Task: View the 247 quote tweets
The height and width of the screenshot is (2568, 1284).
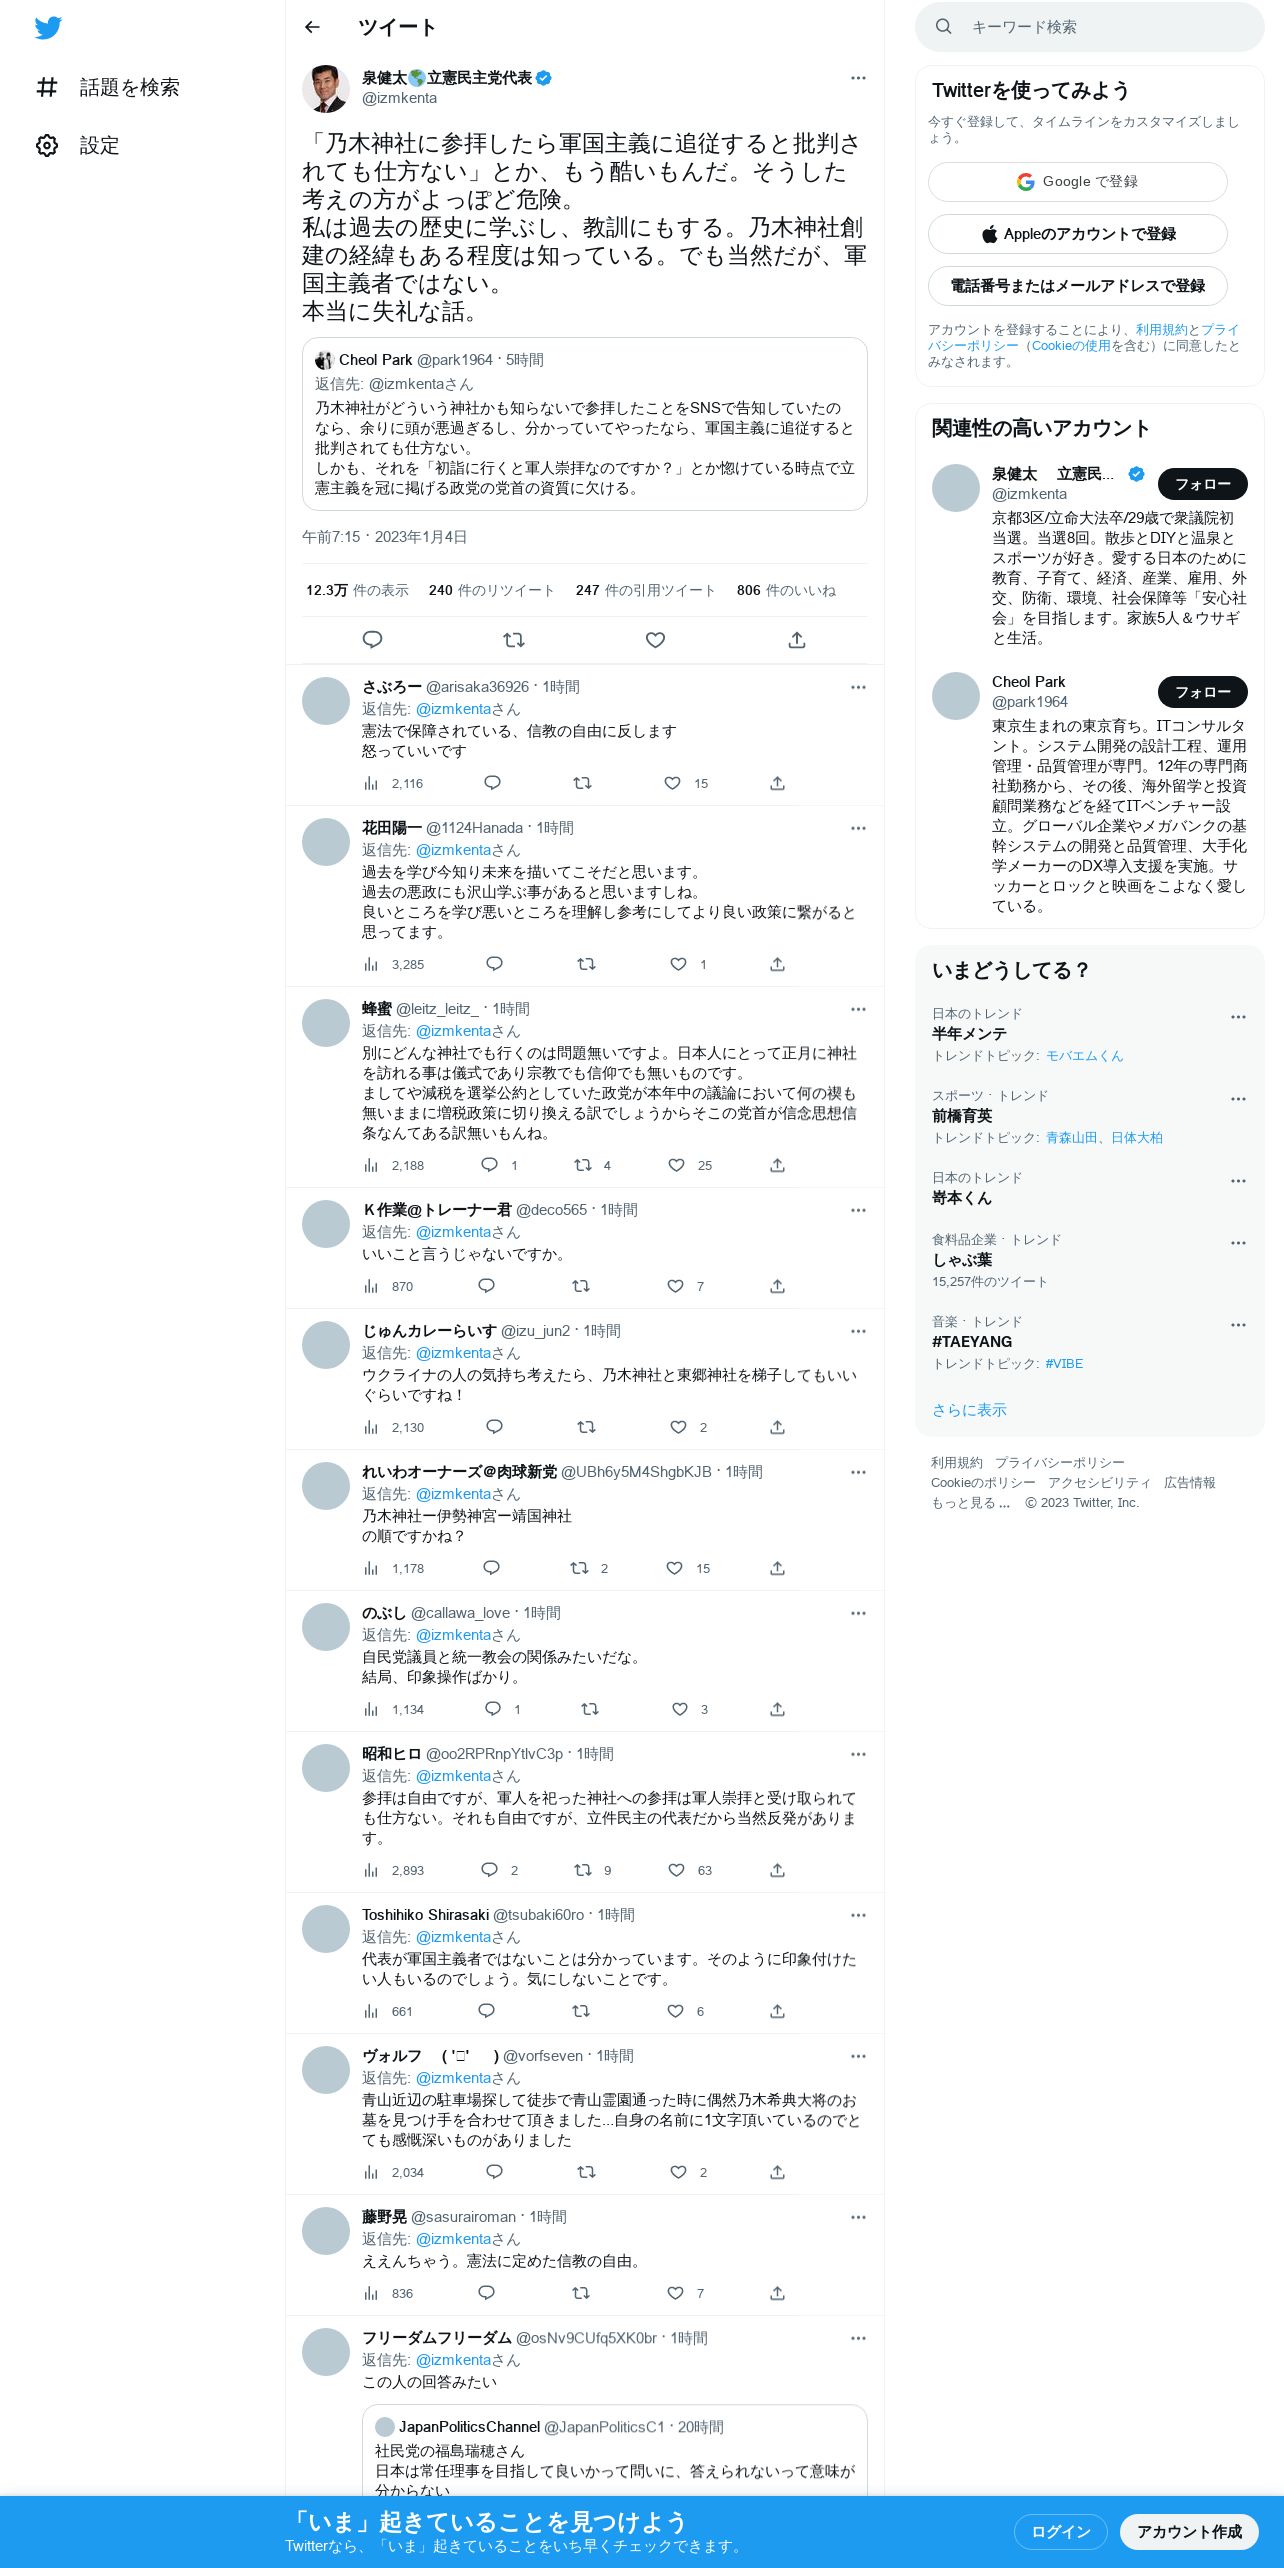Action: click(645, 590)
